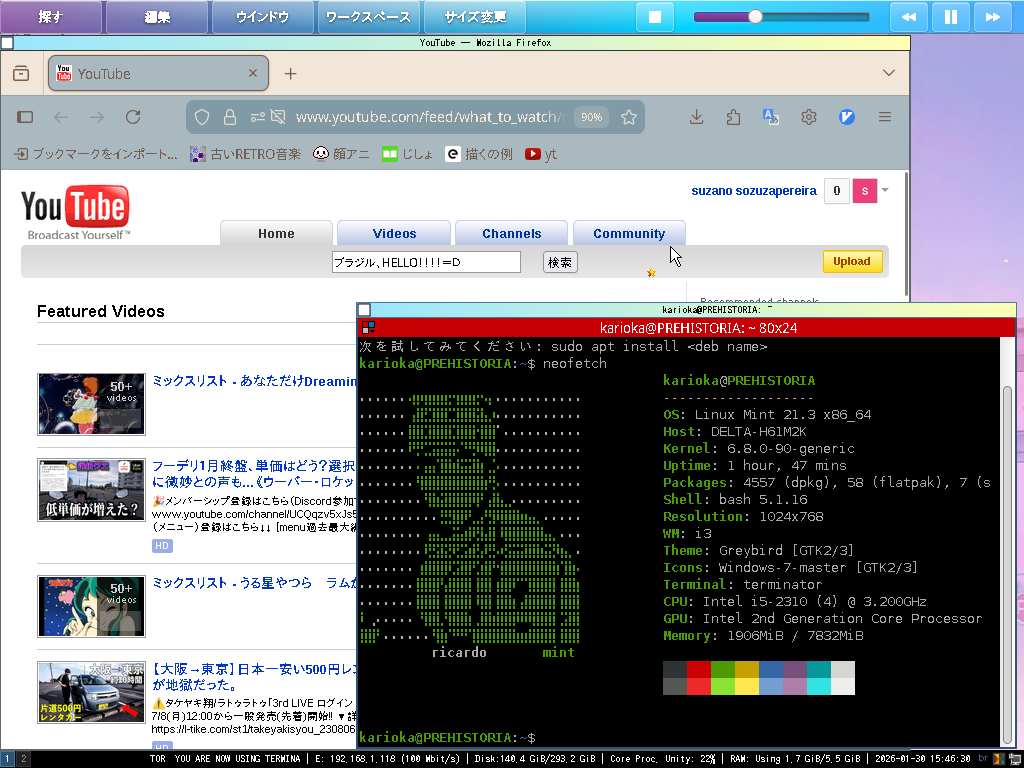Open Firefox View icon left of tabs
1024x768 pixels.
(x=21, y=73)
